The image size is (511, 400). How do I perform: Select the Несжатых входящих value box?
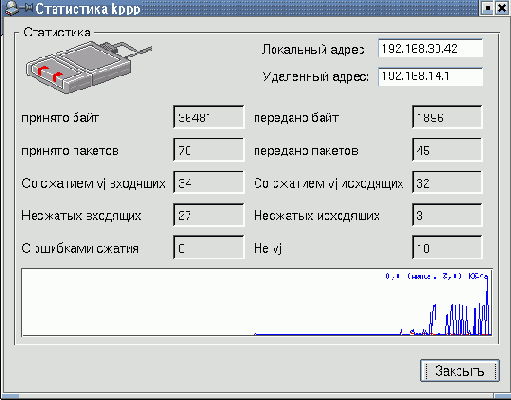coord(209,215)
